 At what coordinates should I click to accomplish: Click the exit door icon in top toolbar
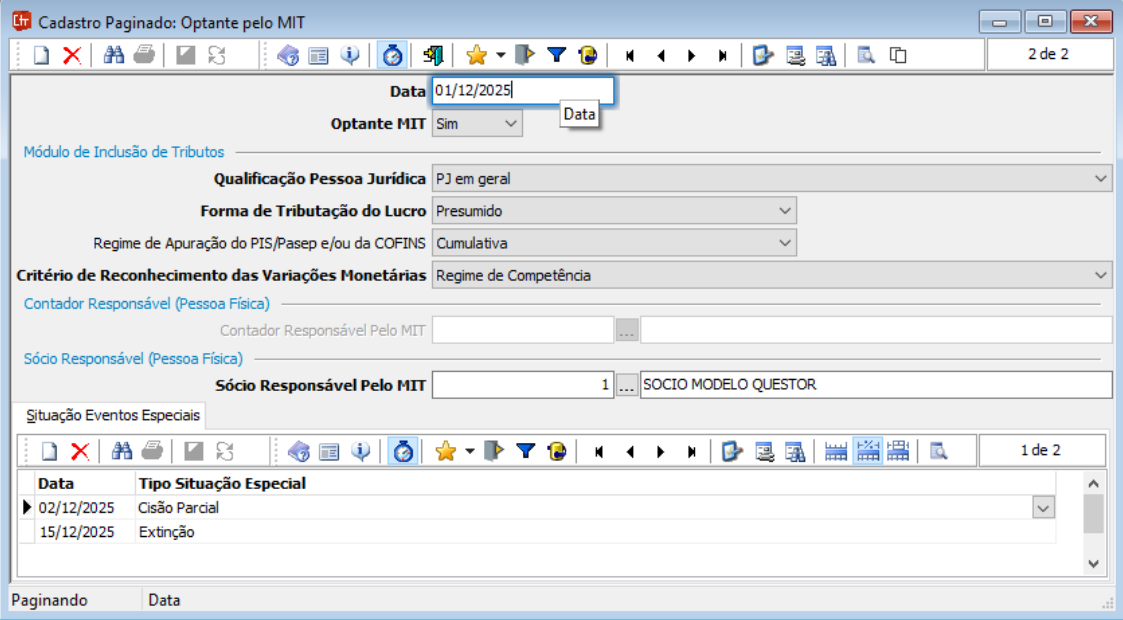[x=432, y=56]
